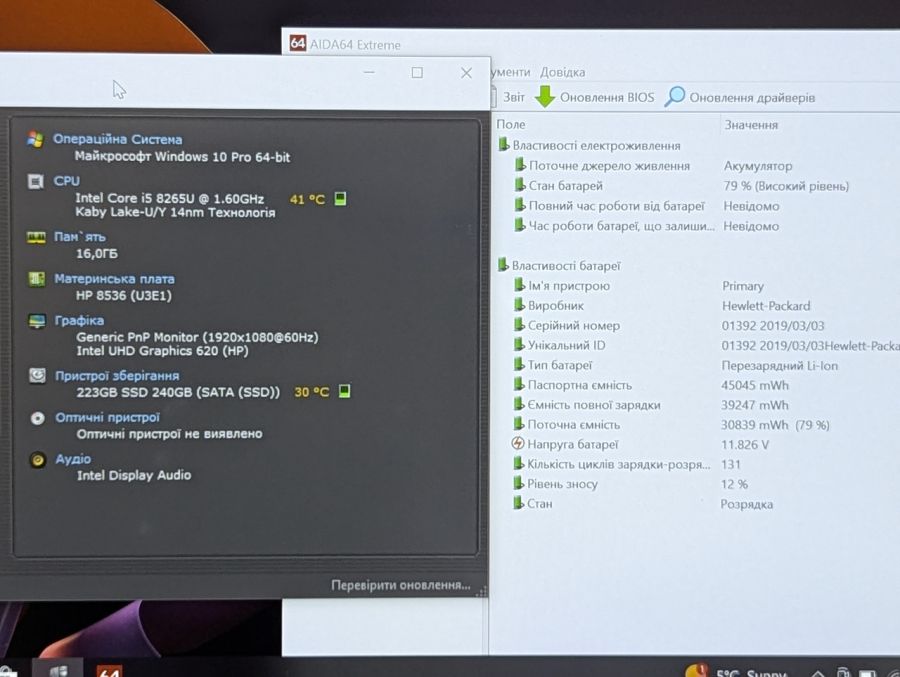
Task: Open the Графіка section link
Action: (79, 320)
